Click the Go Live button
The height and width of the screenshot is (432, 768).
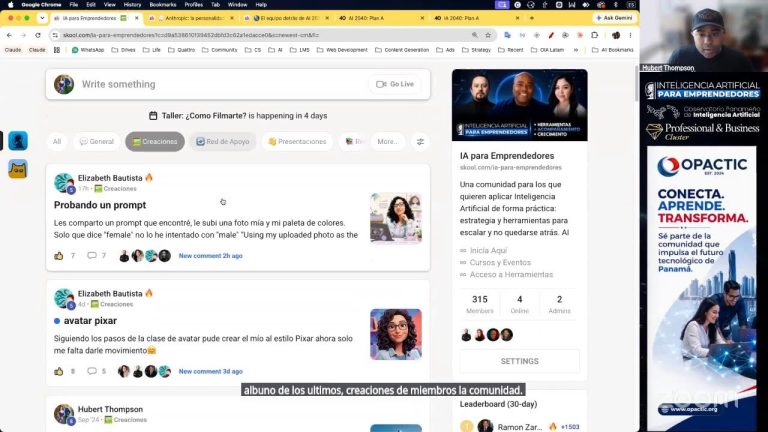(395, 84)
